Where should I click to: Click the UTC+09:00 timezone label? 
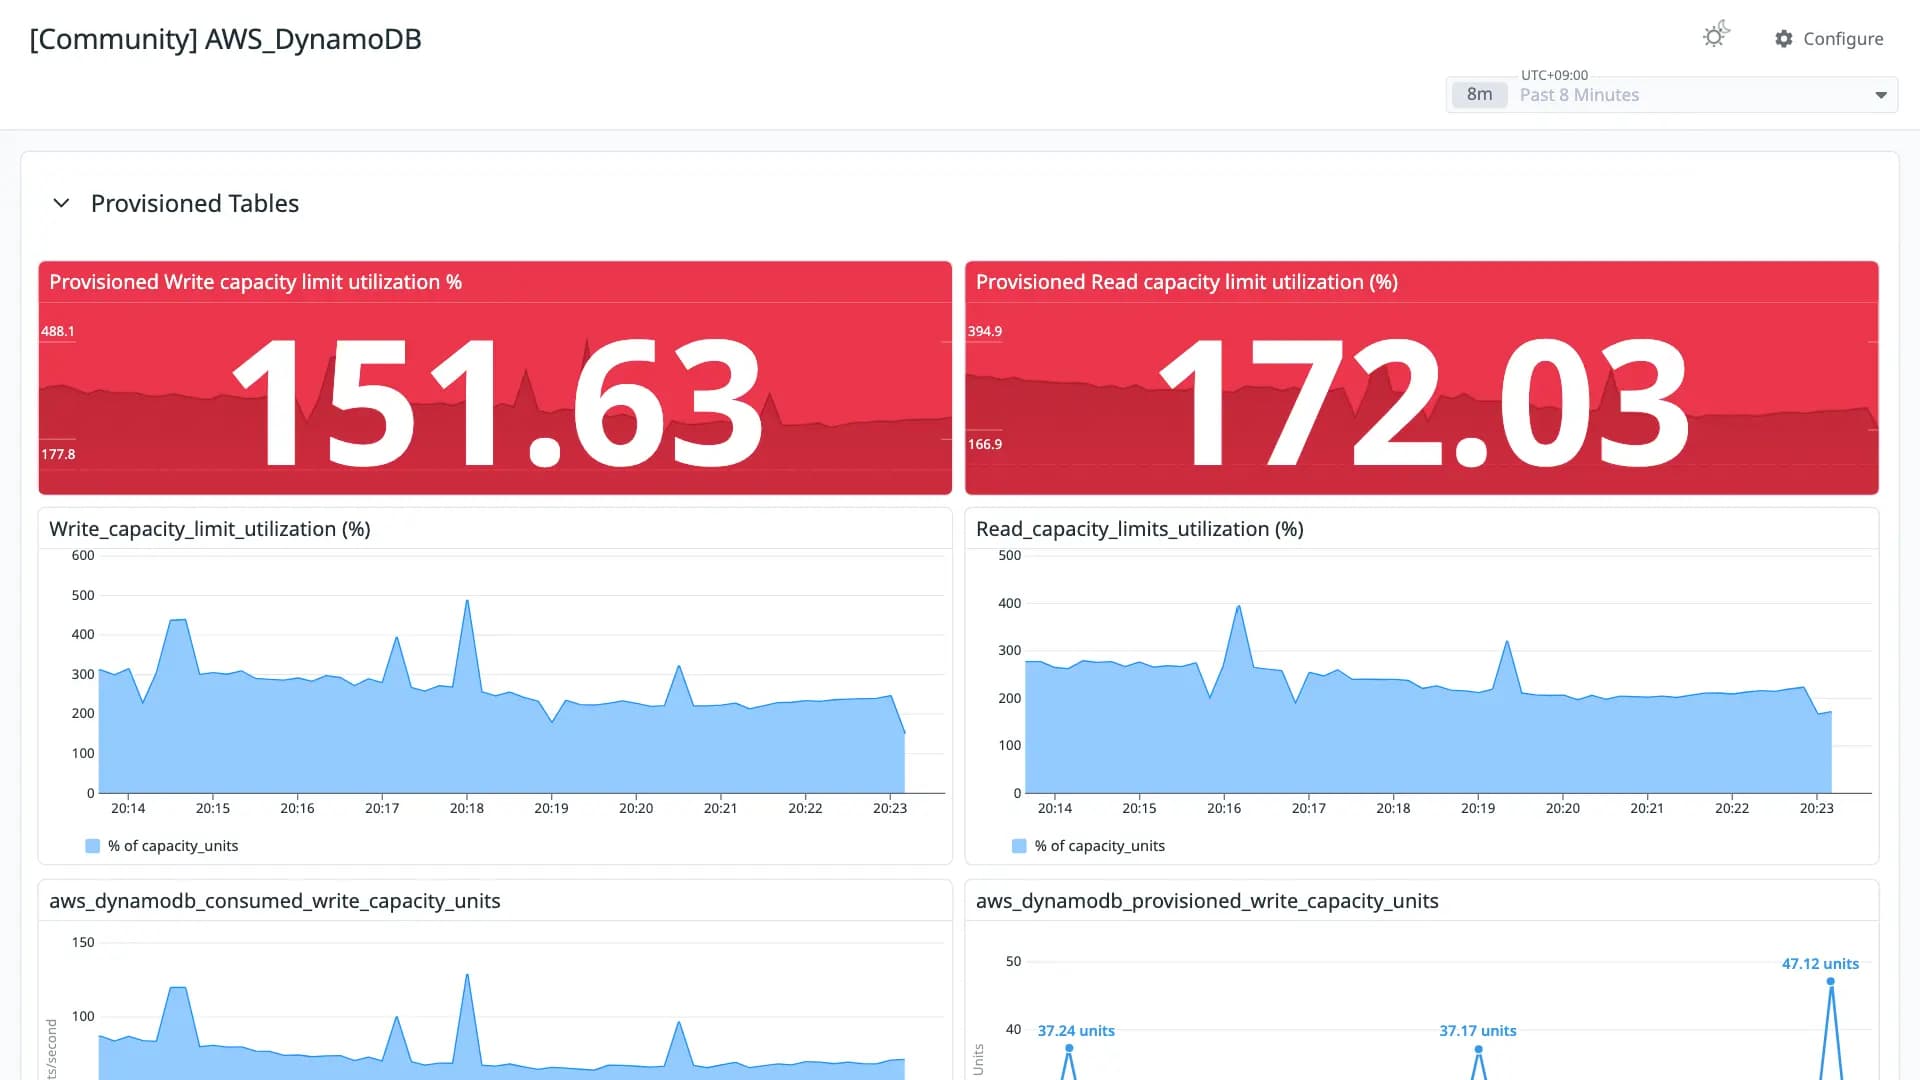1554,75
